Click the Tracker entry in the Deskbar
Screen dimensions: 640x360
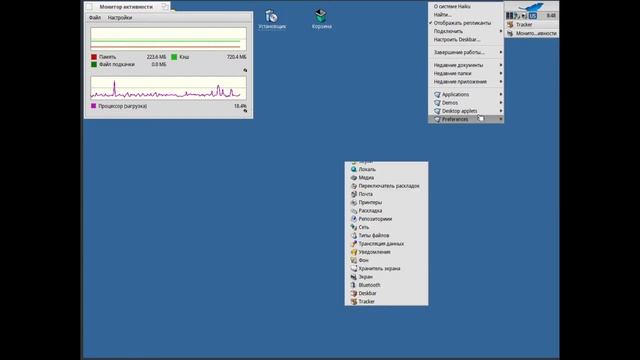(x=531, y=24)
